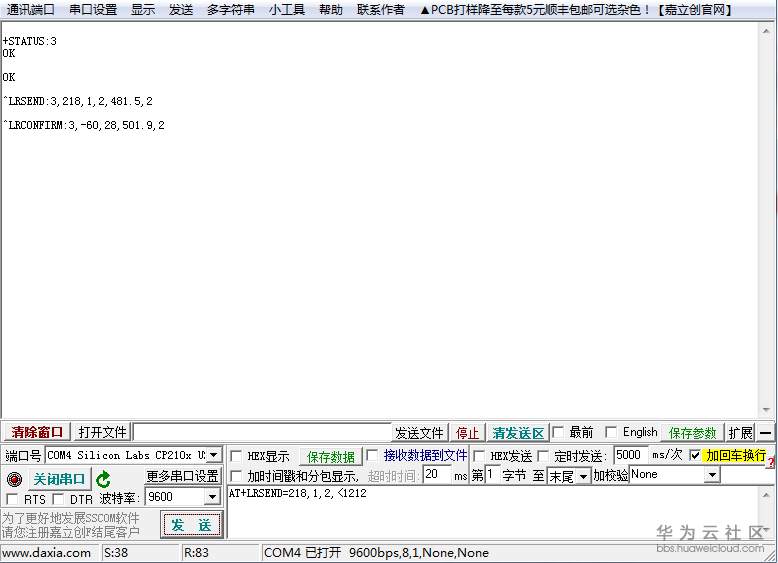Click the R:83 received counter

(x=196, y=553)
